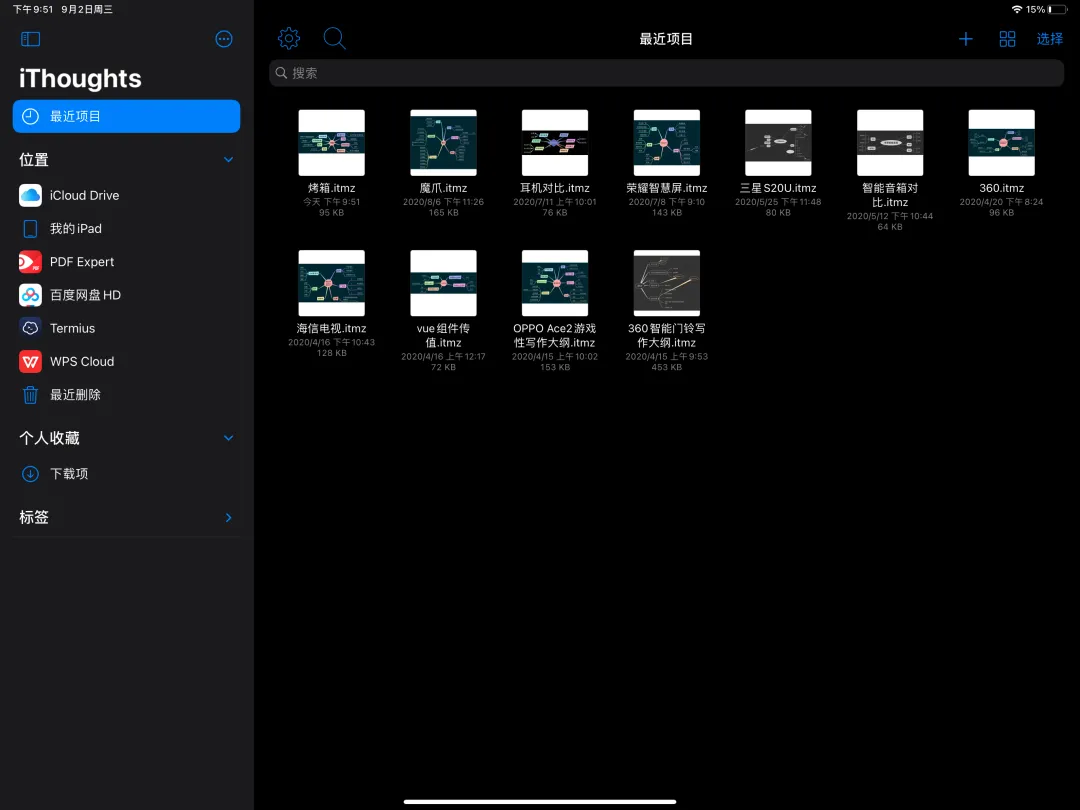Click the 标签 section header
This screenshot has height=810, width=1080.
(x=34, y=517)
